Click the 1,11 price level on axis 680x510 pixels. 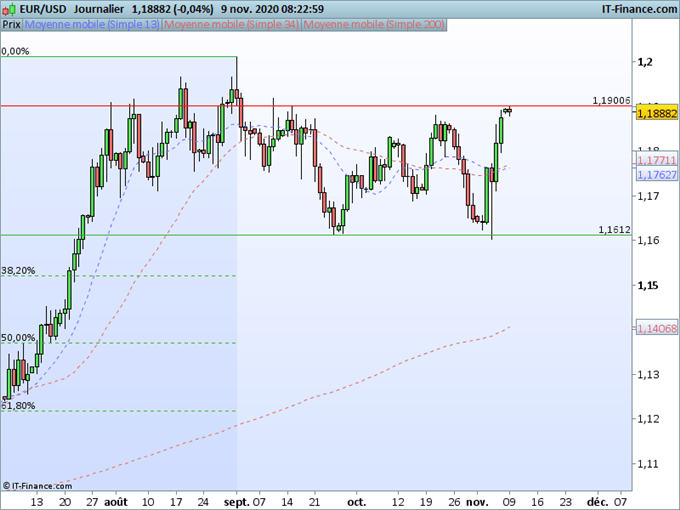[647, 464]
